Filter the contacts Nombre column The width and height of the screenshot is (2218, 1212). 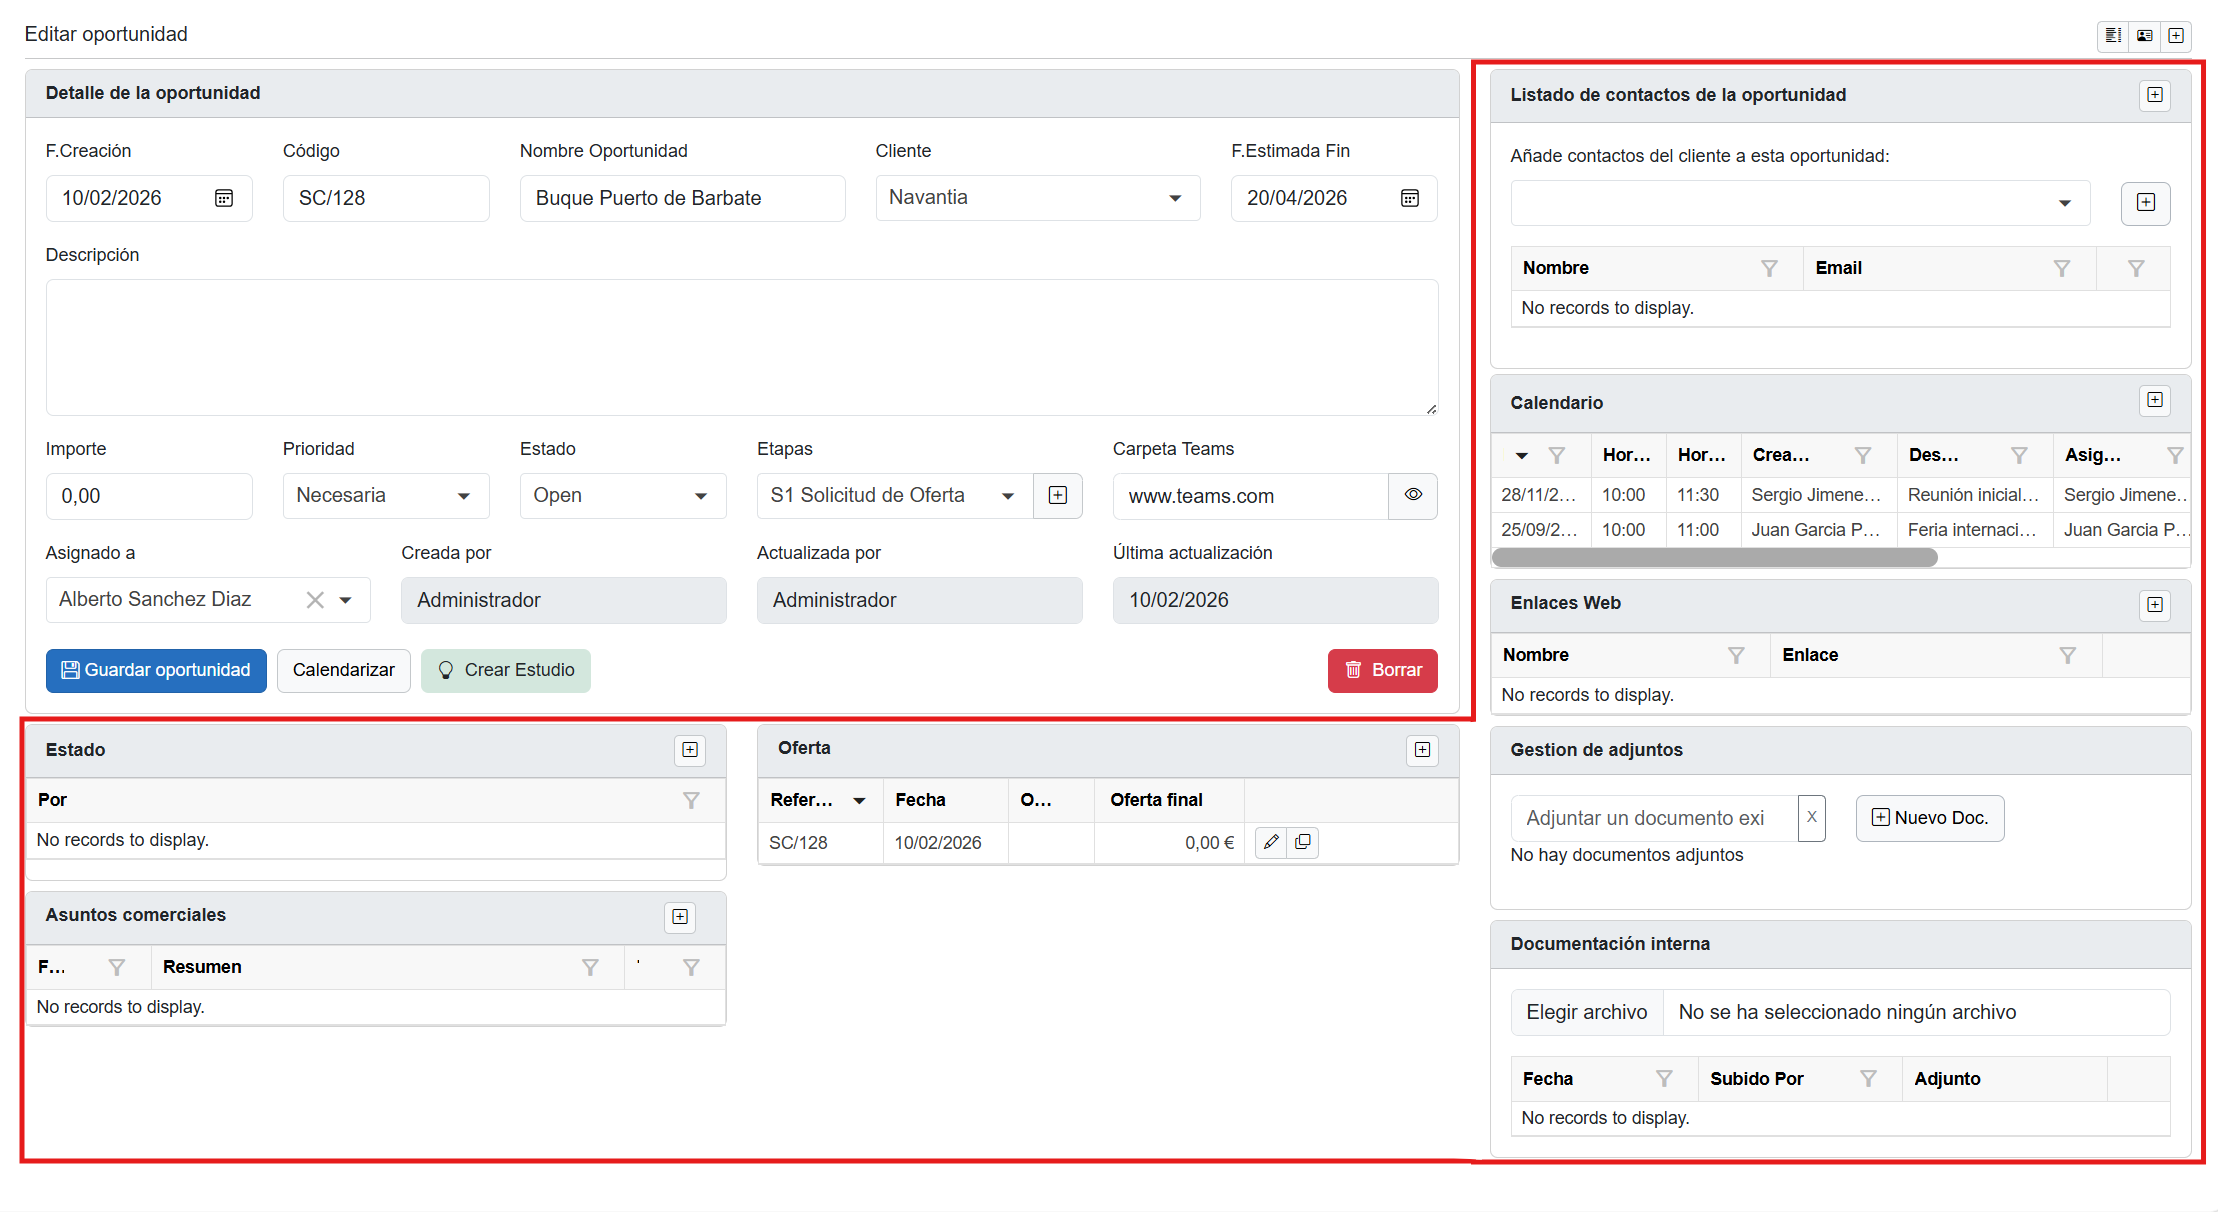coord(1769,268)
